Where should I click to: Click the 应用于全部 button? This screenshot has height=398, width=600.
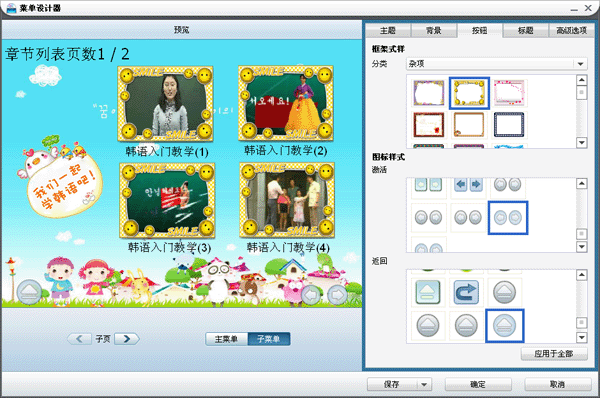click(x=554, y=354)
